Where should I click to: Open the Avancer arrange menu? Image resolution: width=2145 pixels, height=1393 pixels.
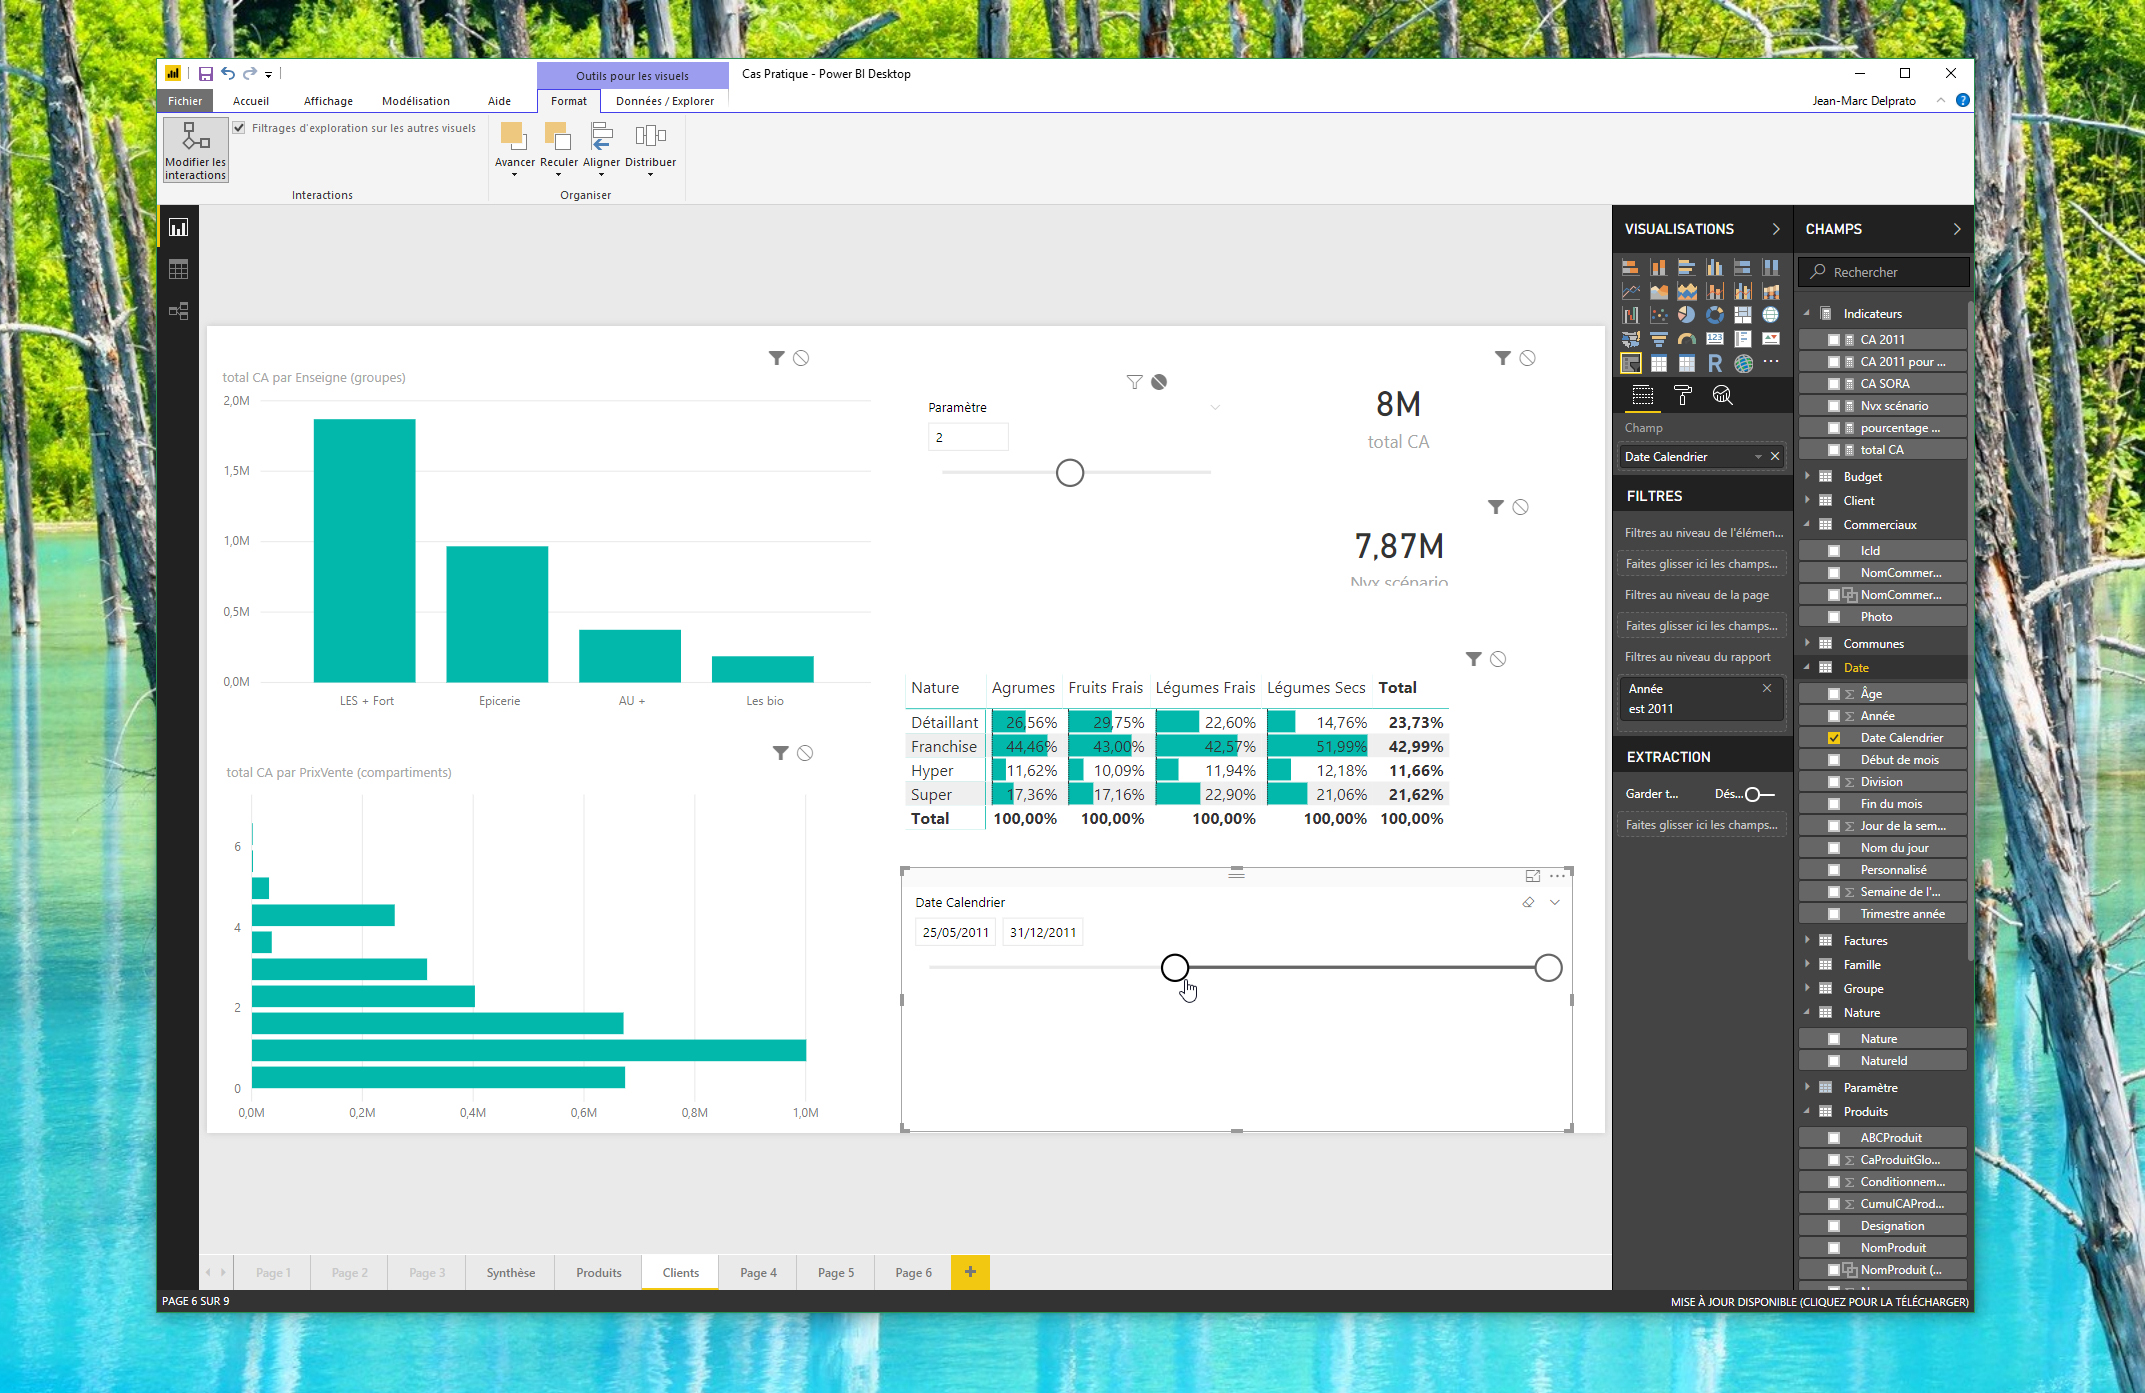515,149
